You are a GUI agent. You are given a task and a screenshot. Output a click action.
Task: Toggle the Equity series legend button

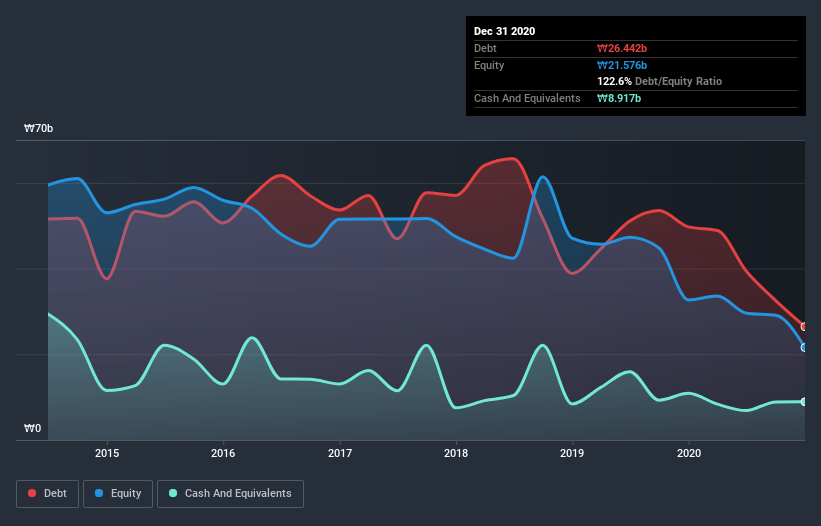coord(118,494)
